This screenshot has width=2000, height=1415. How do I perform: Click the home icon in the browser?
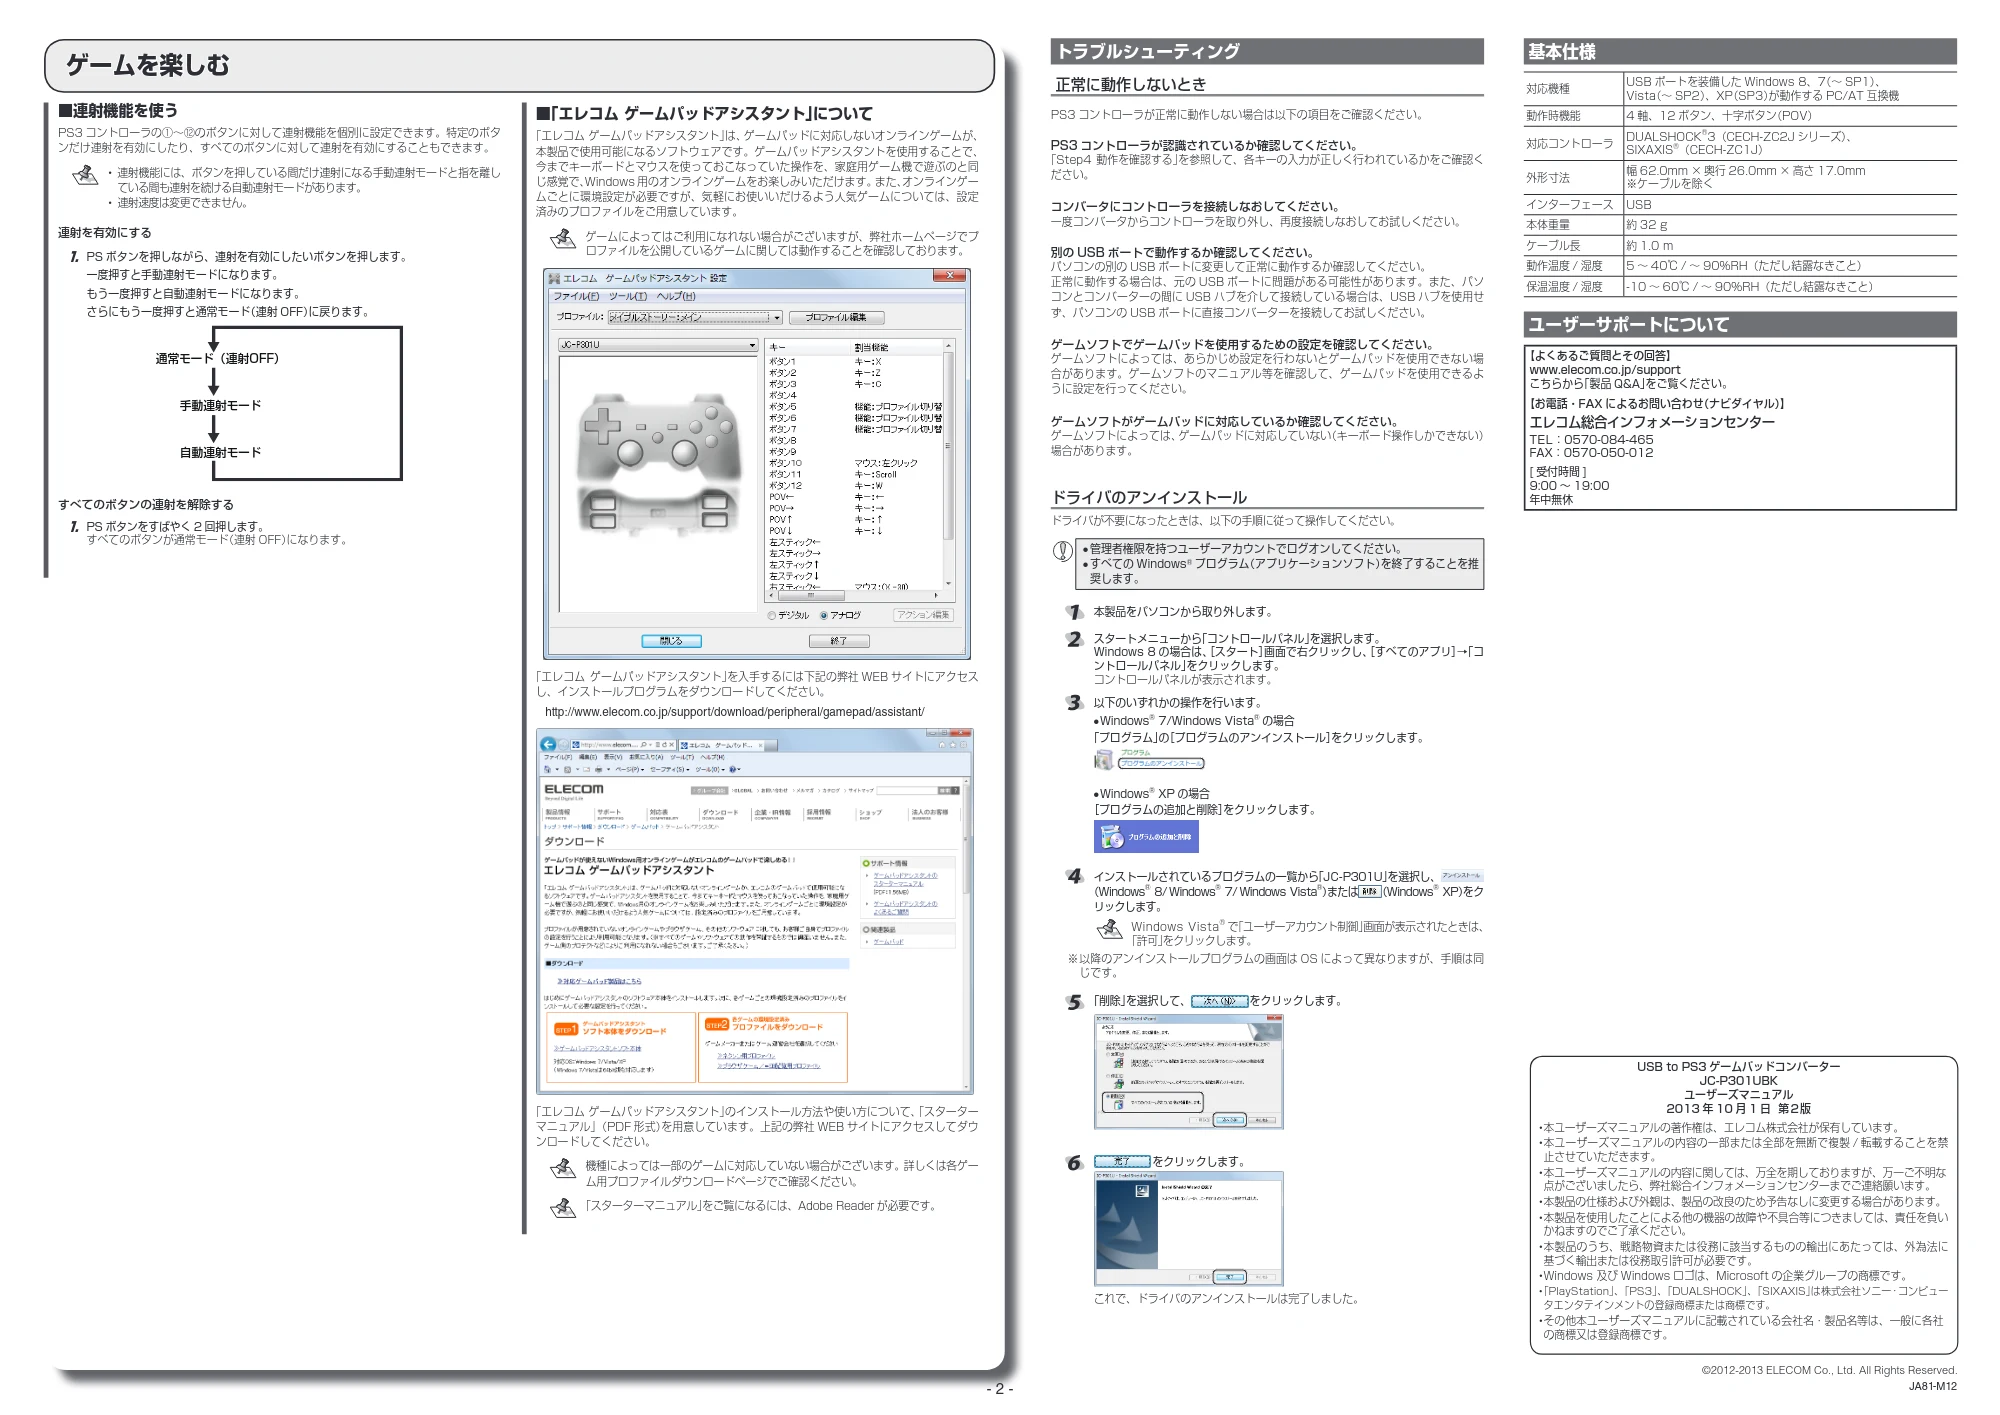click(941, 744)
